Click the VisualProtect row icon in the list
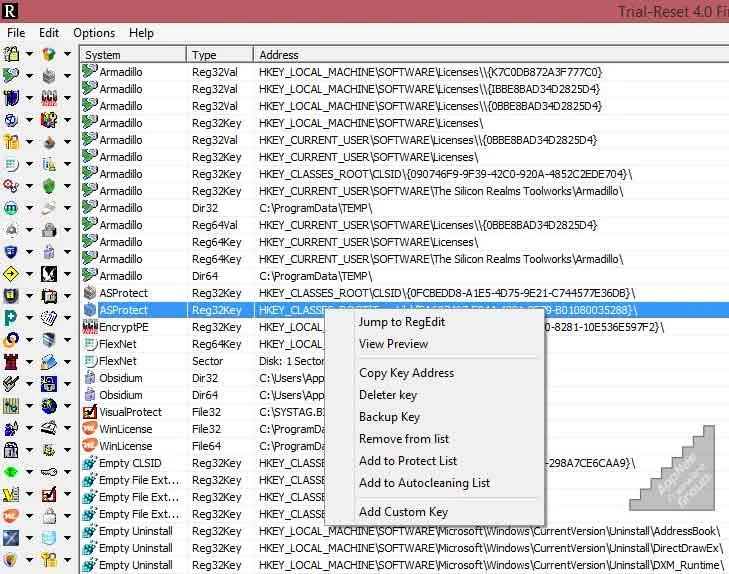729x574 pixels. click(x=89, y=412)
